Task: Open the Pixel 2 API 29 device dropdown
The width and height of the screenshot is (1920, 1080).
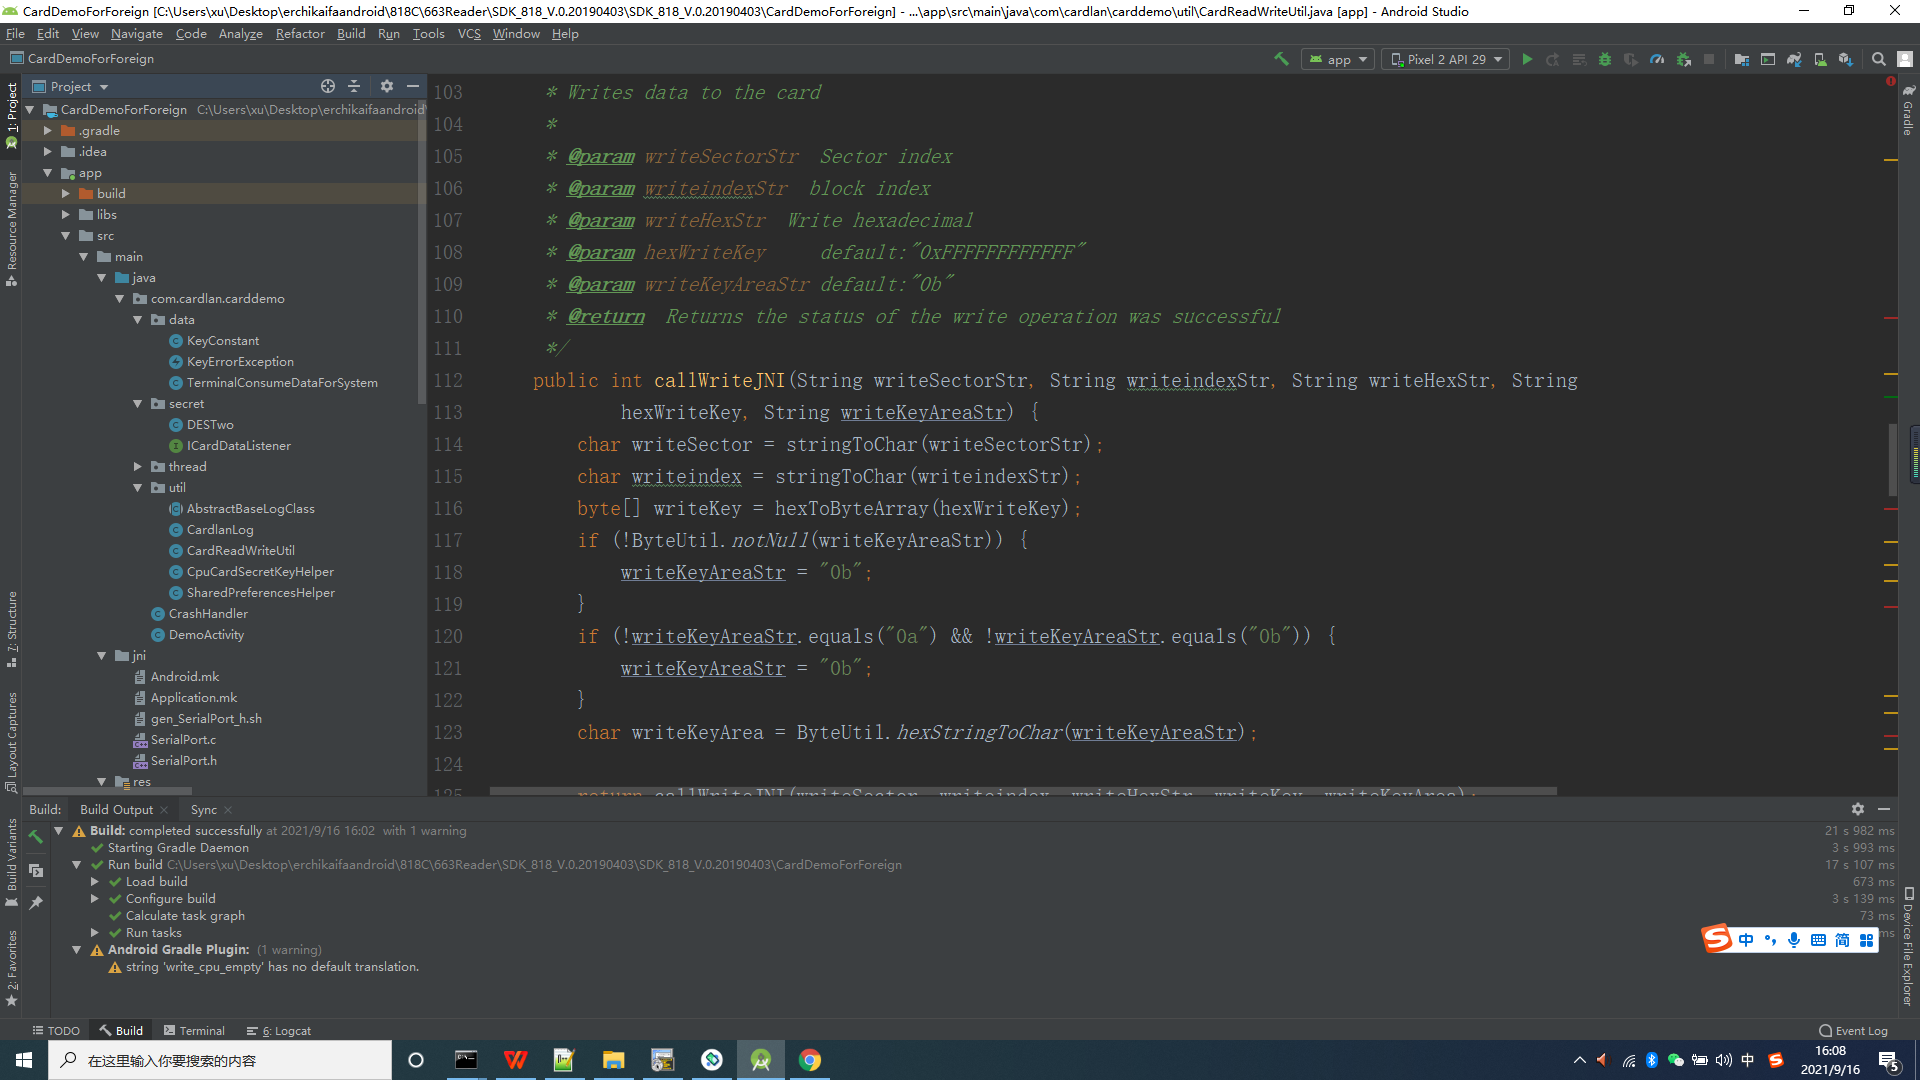Action: click(1446, 59)
